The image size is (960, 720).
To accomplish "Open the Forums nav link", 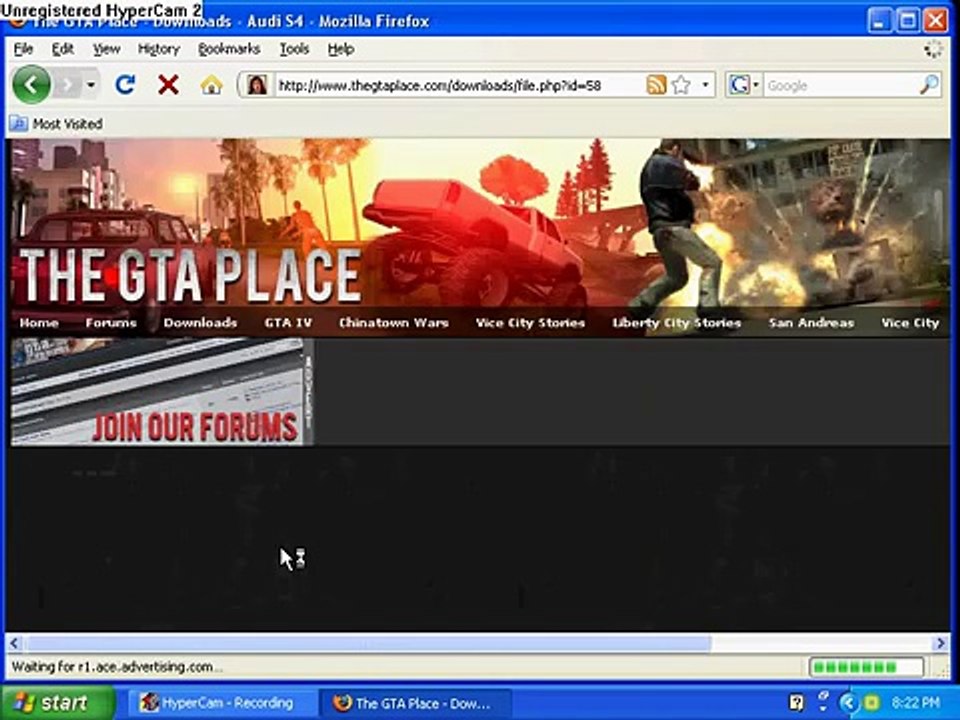I will click(x=111, y=323).
